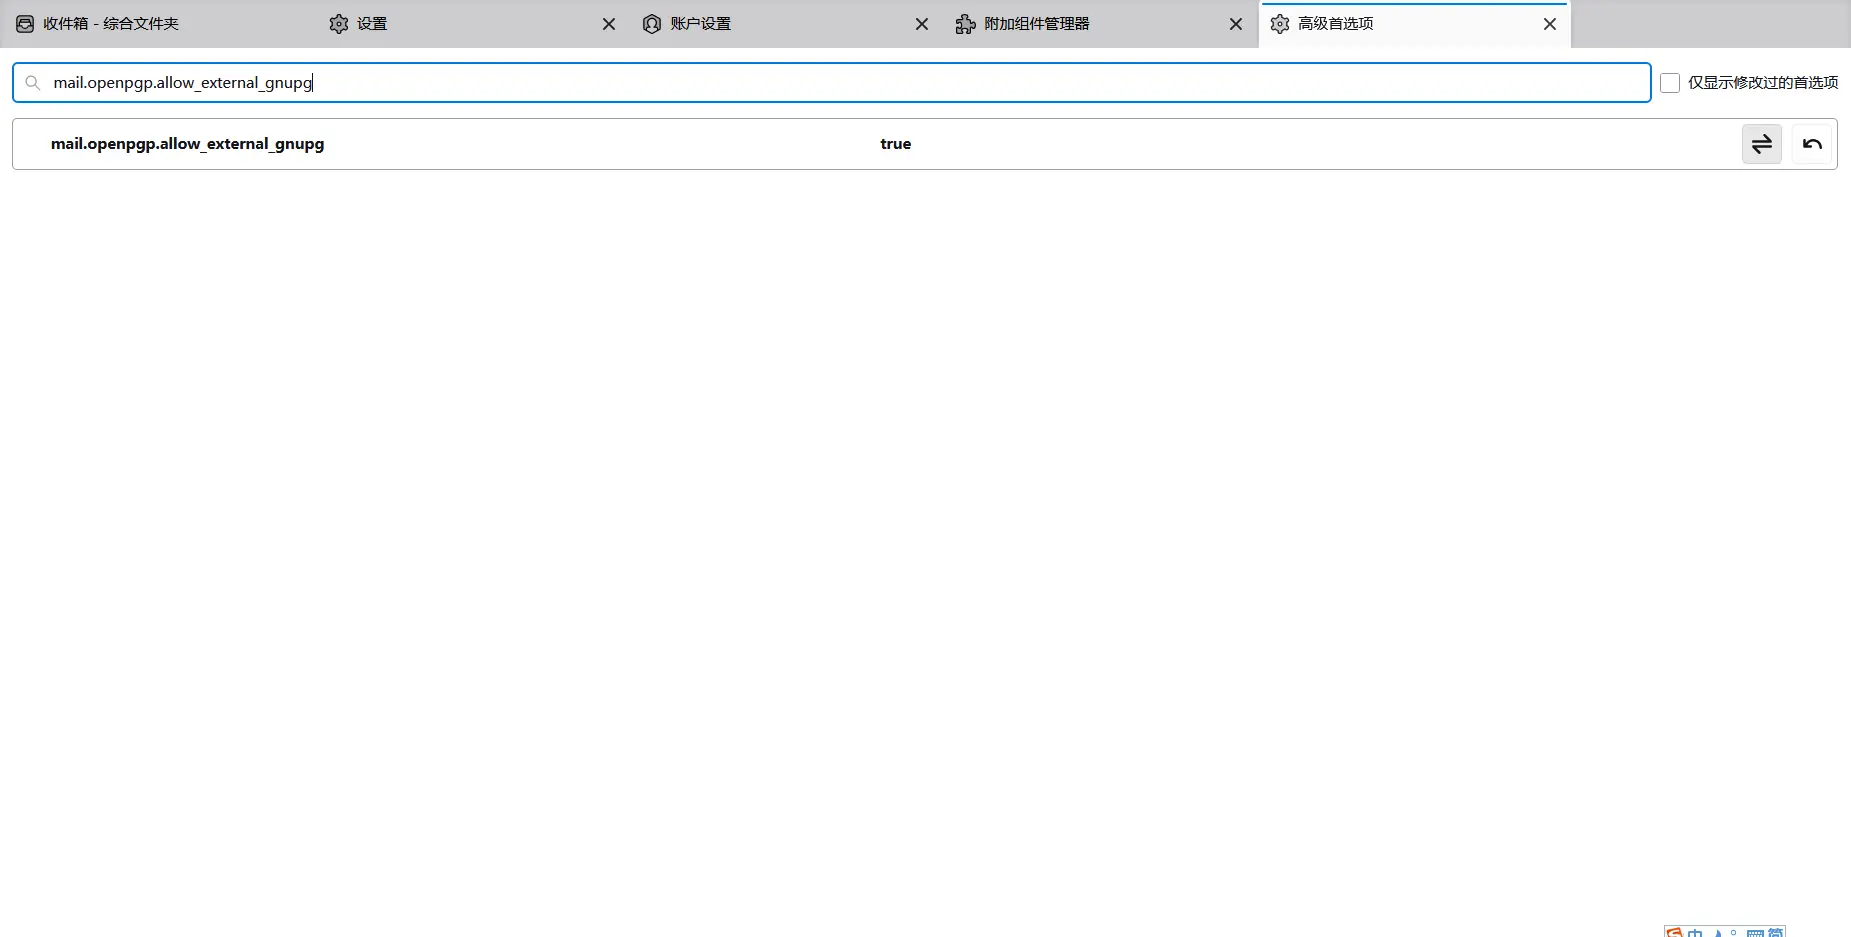Viewport: 1851px width, 937px height.
Task: Close the 高级首选项 tab
Action: coord(1549,24)
